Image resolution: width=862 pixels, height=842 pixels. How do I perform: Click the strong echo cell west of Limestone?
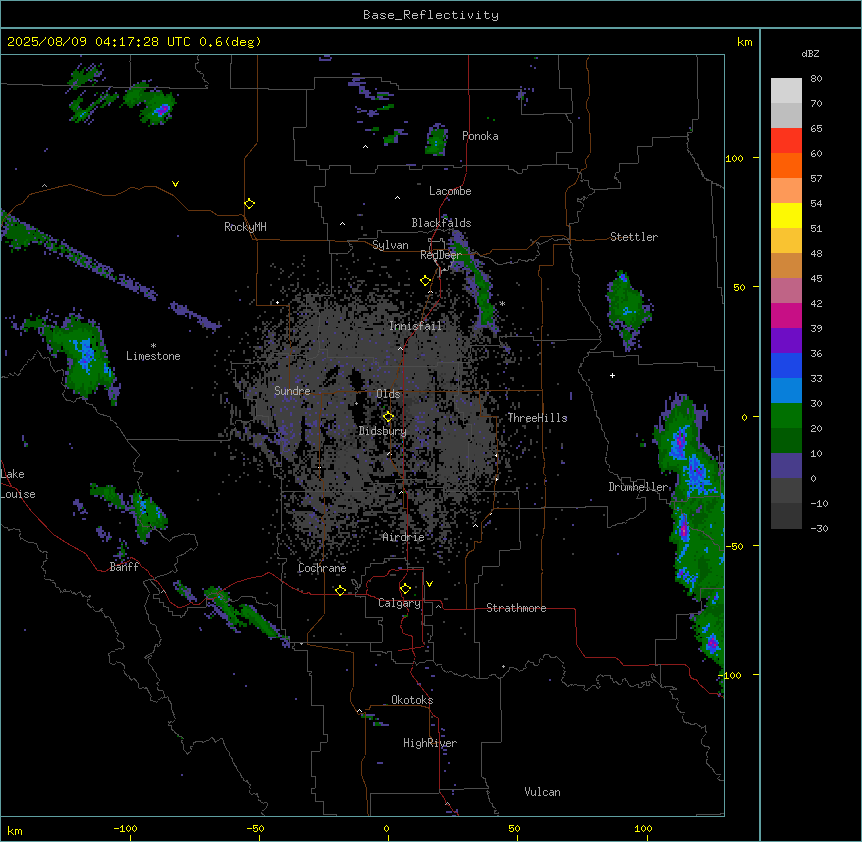(x=86, y=356)
